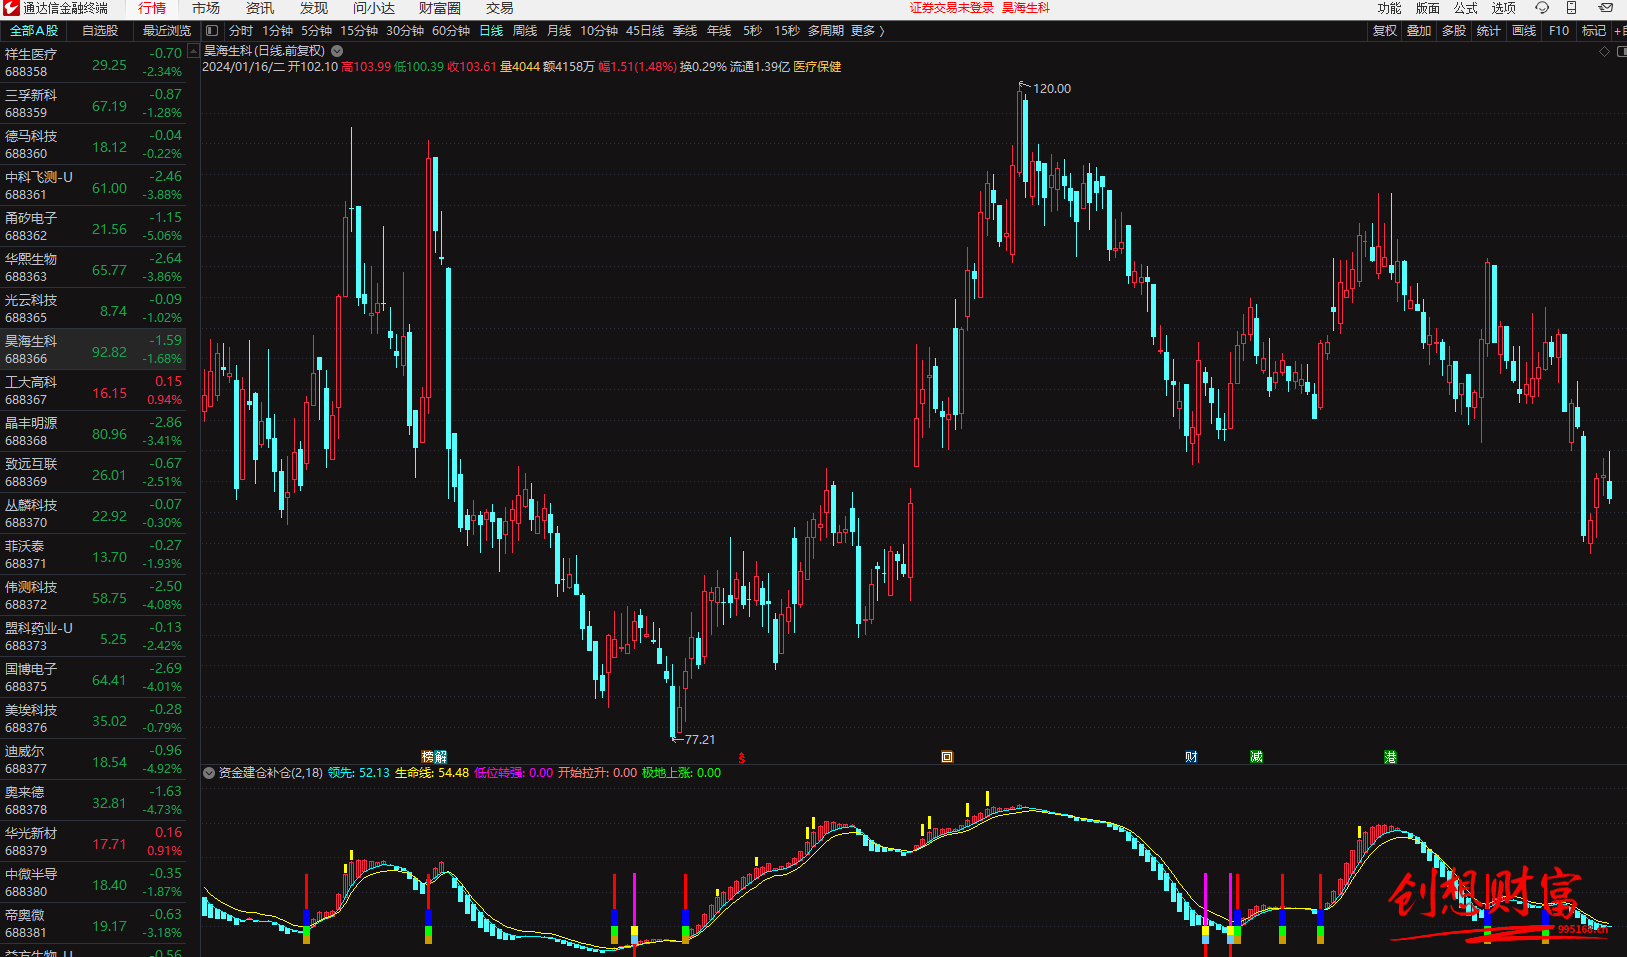Expand 更多 period options
Image resolution: width=1627 pixels, height=957 pixels.
pyautogui.click(x=867, y=31)
